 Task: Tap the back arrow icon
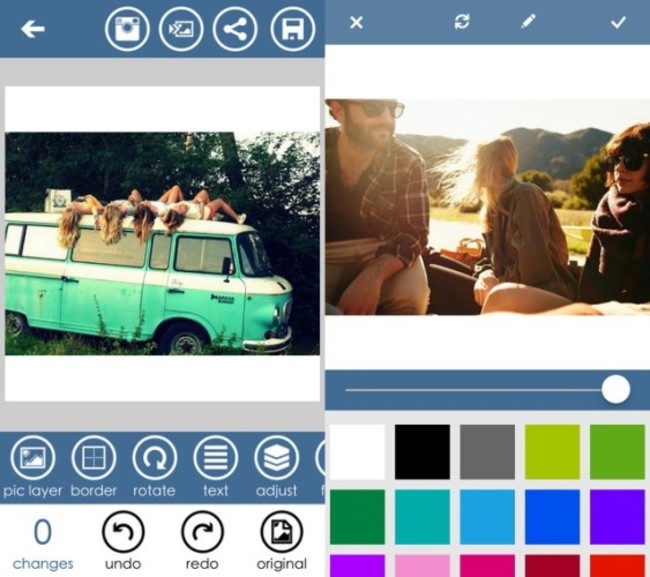click(x=33, y=29)
